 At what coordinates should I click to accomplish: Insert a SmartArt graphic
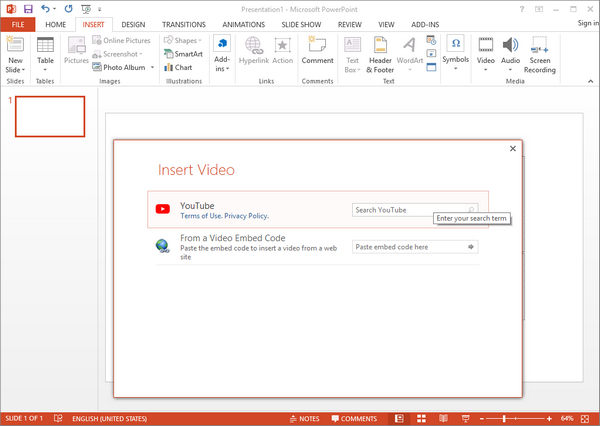183,54
